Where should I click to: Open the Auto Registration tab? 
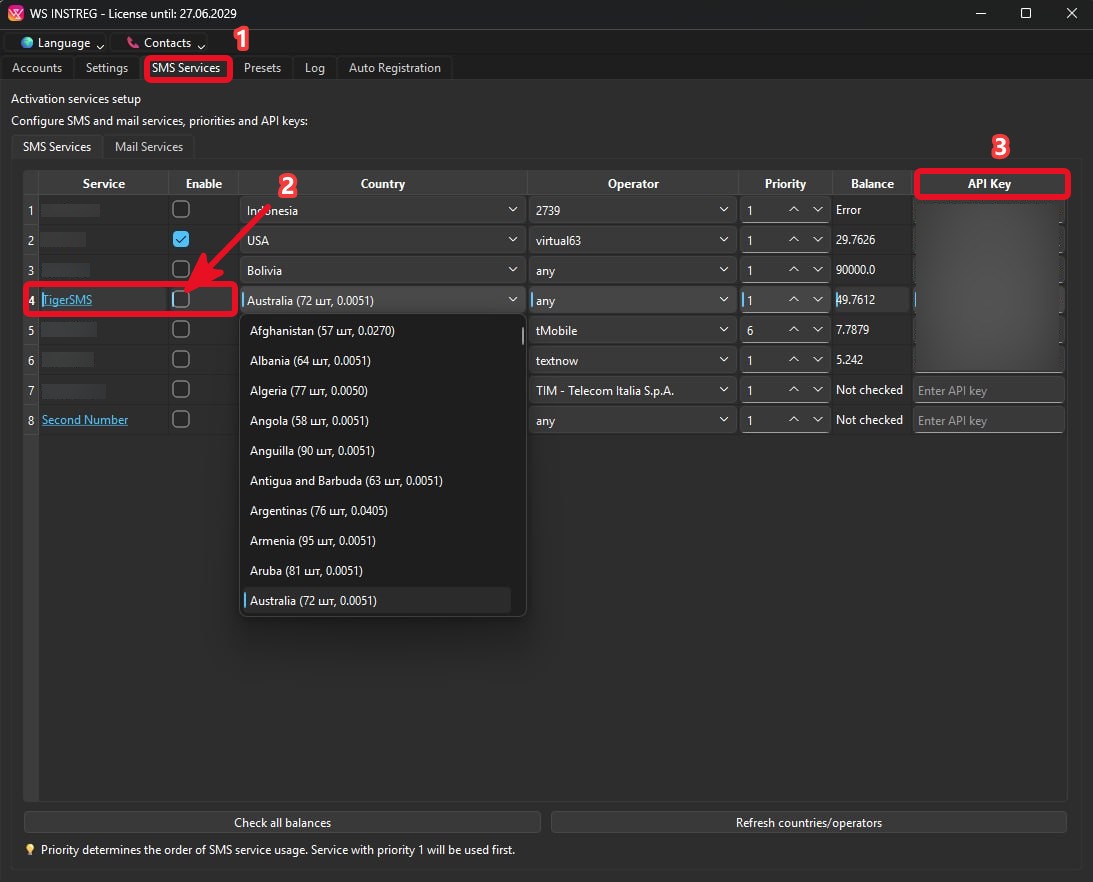point(395,68)
